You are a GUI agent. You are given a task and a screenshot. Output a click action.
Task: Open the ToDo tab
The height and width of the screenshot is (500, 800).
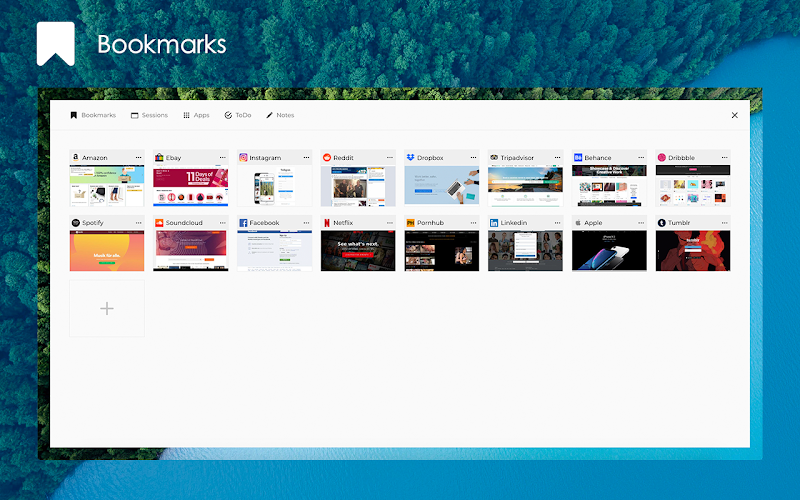[238, 115]
